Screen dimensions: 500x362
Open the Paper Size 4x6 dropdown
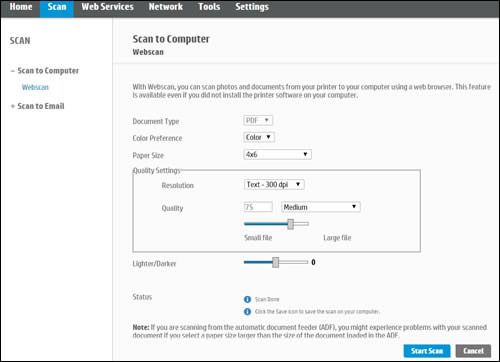(278, 155)
